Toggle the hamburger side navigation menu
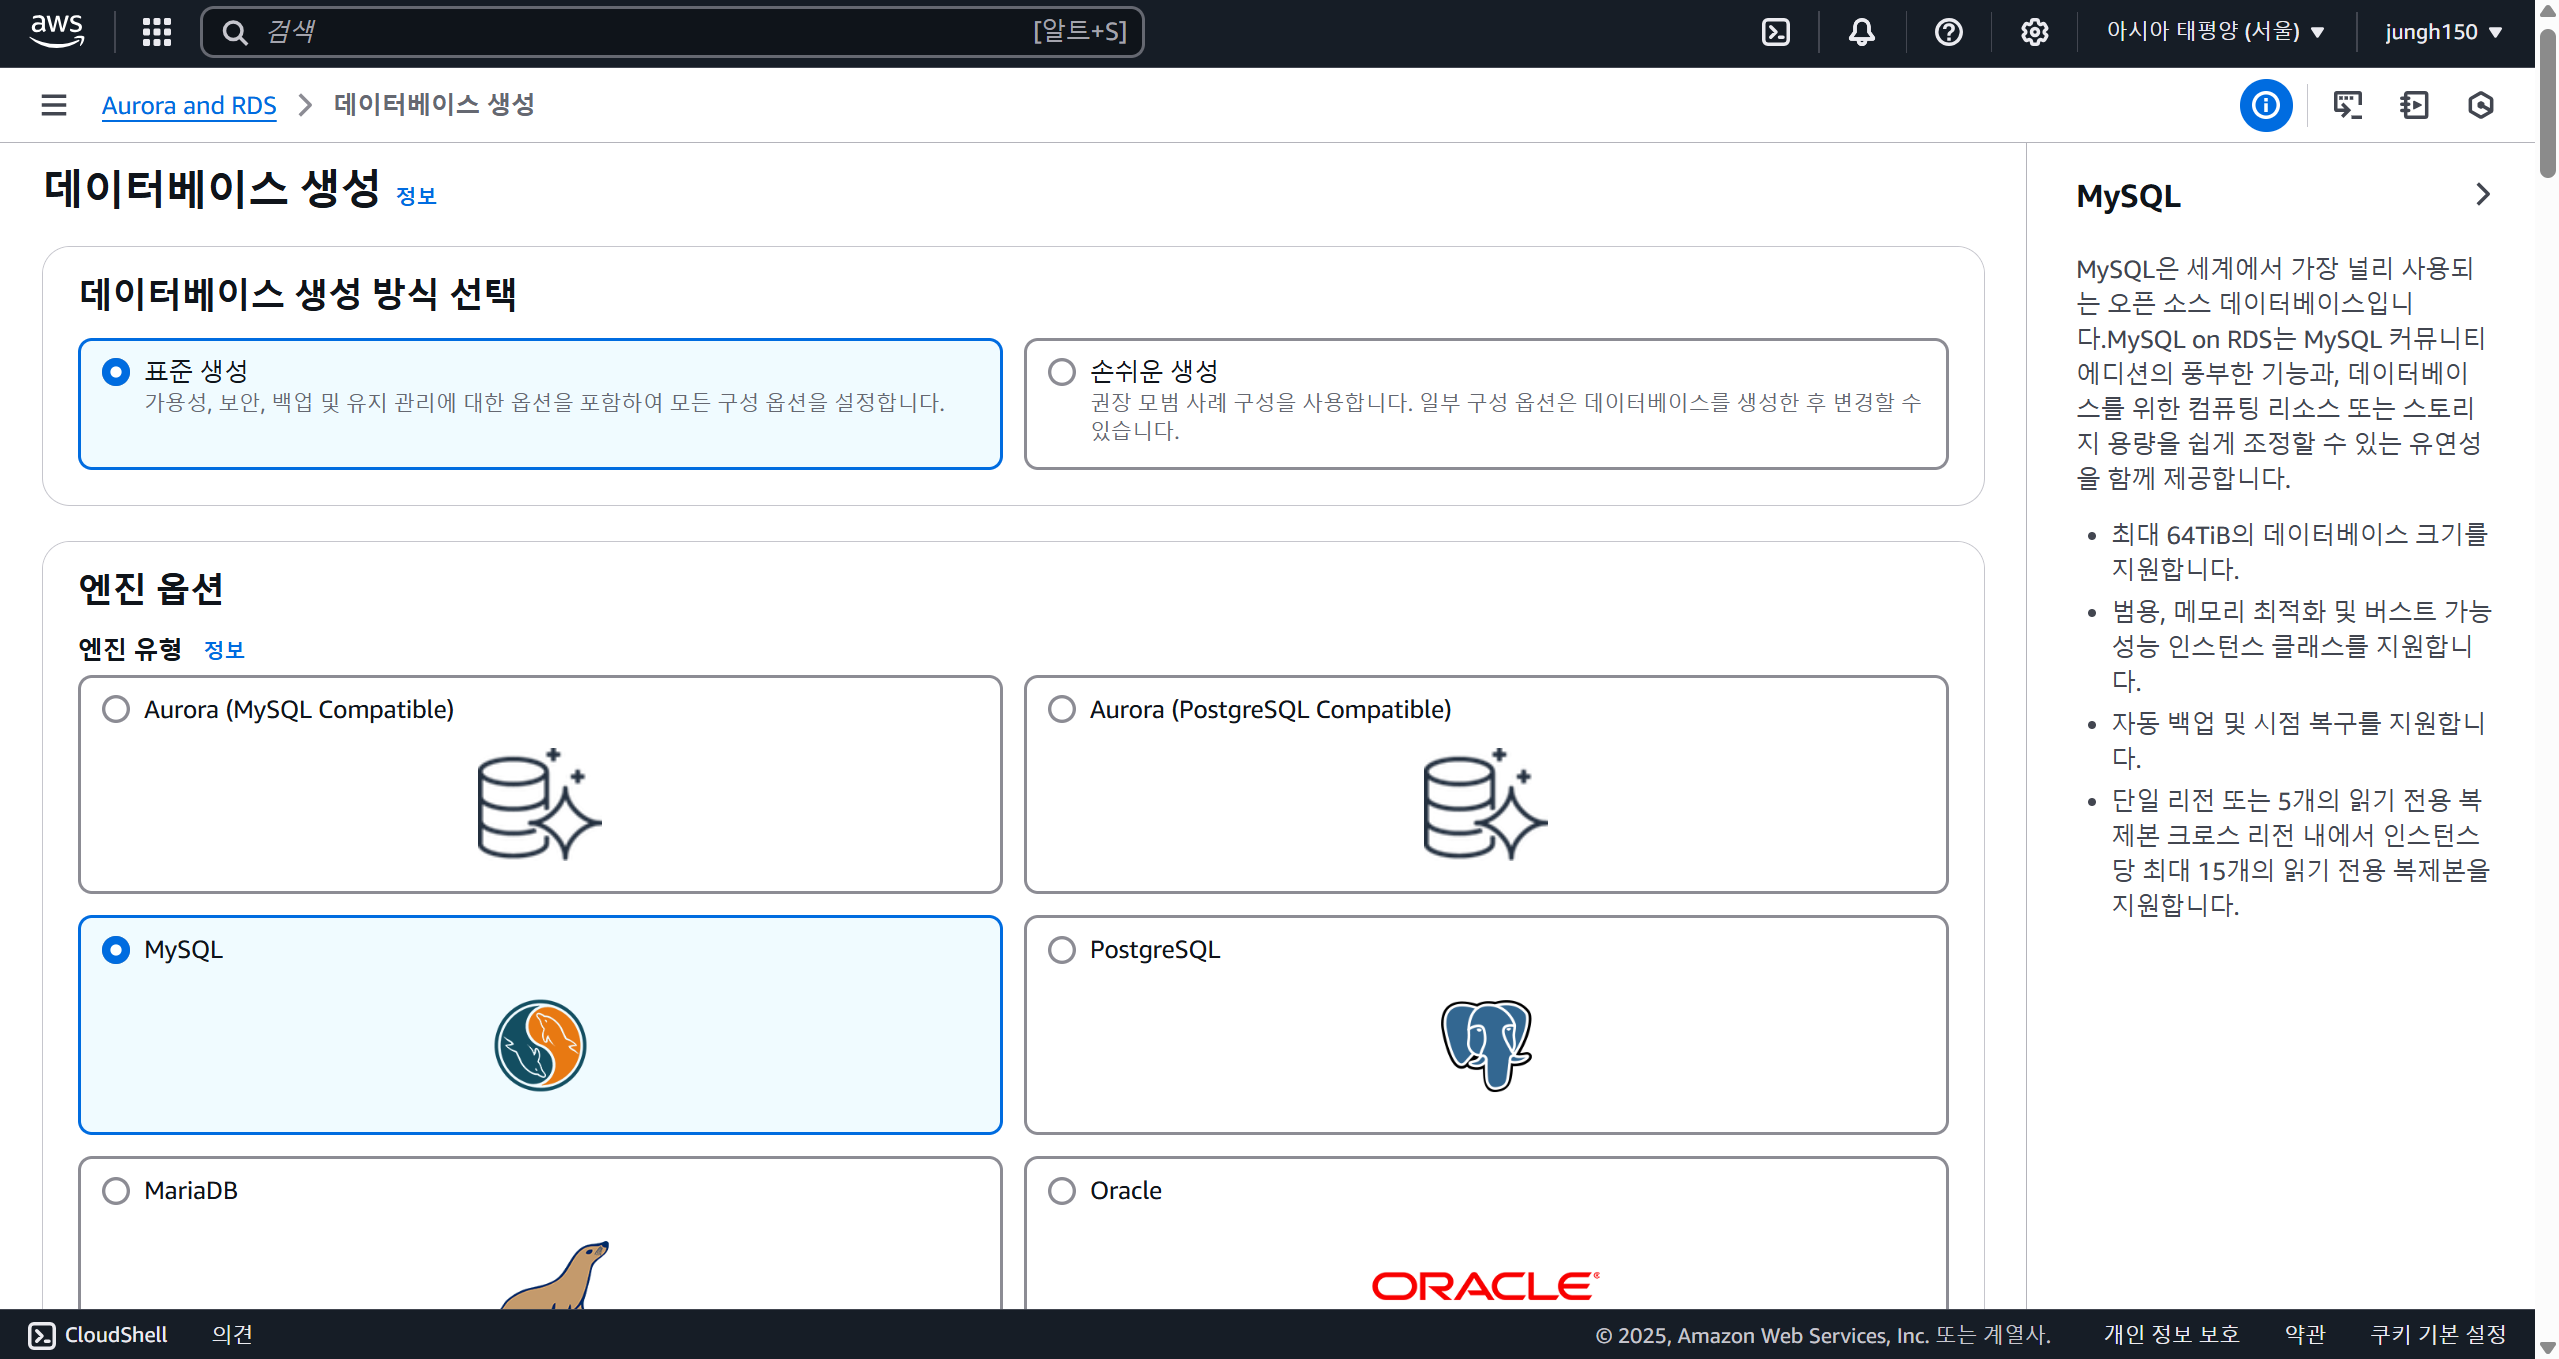Image resolution: width=2559 pixels, height=1359 pixels. point(54,105)
